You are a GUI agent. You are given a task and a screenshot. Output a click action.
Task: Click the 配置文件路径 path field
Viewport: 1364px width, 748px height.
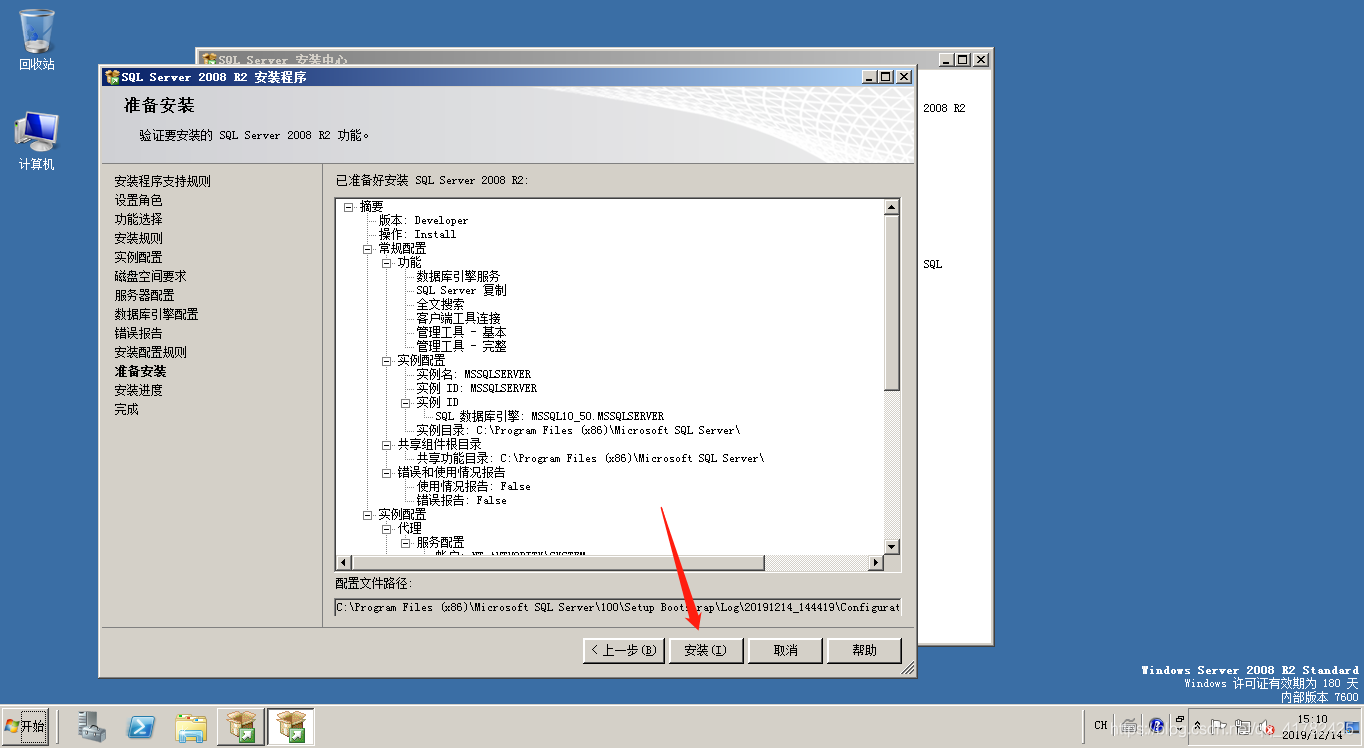[618, 607]
